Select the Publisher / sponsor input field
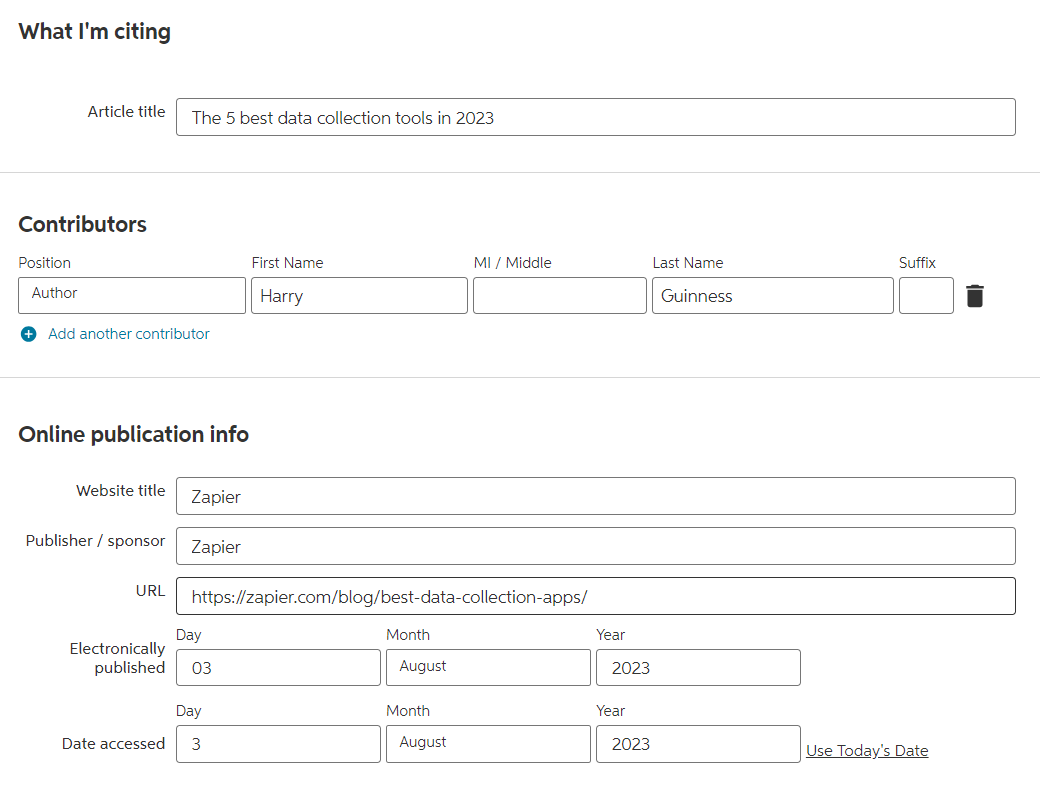 595,546
